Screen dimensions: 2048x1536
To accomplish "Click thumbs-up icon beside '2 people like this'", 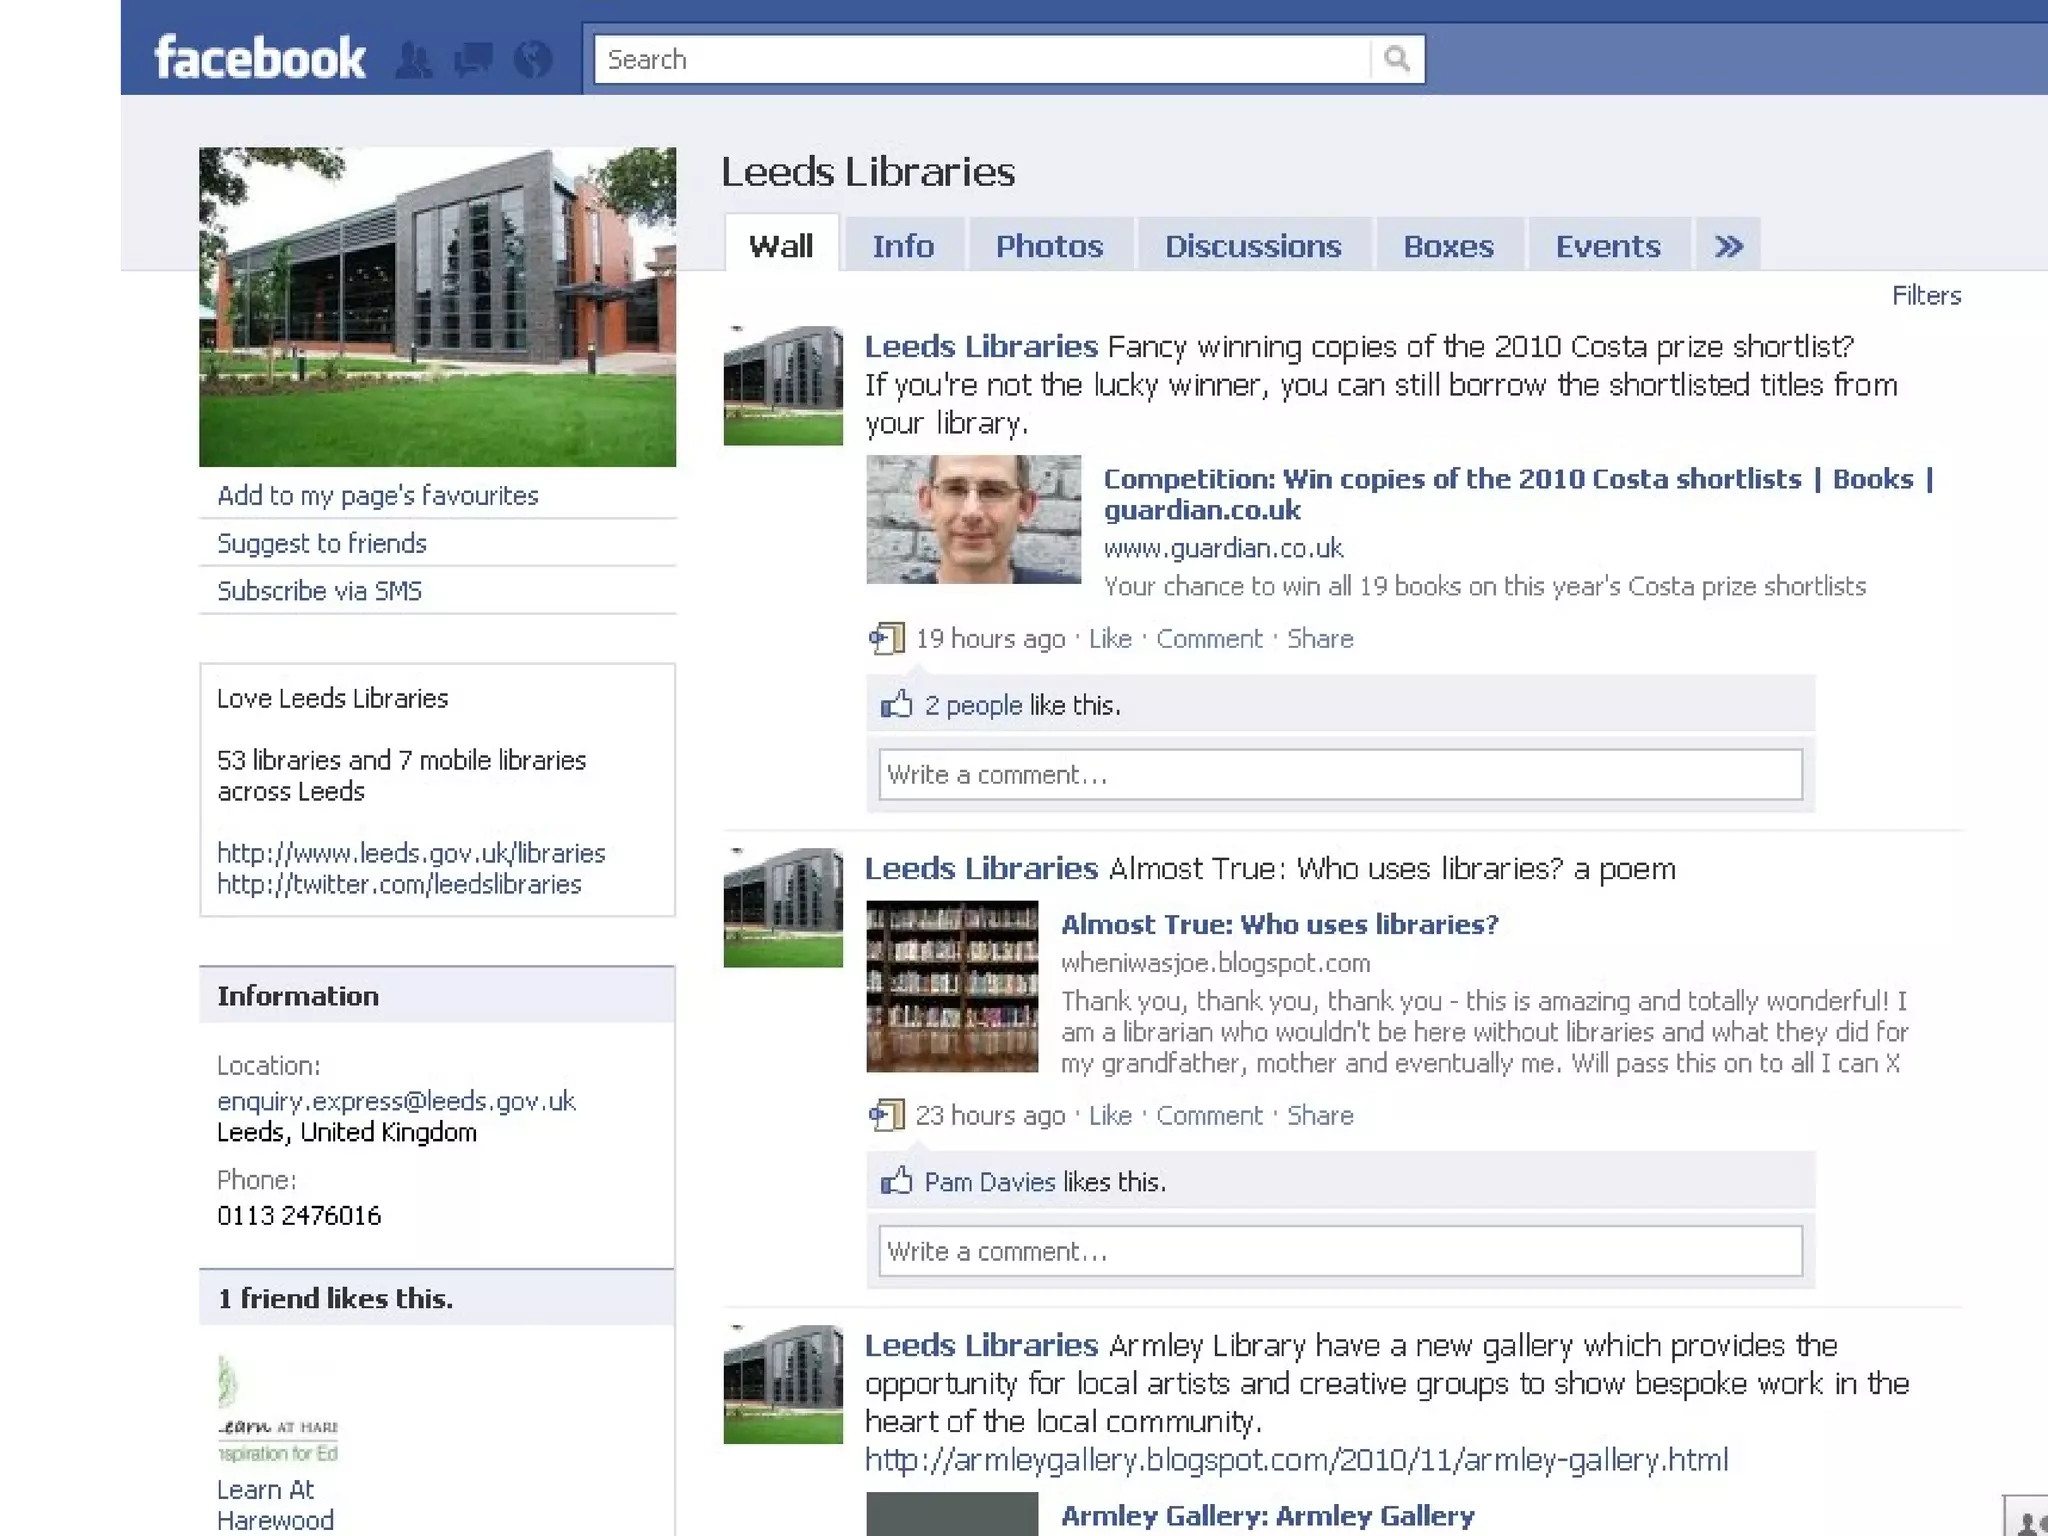I will point(896,705).
